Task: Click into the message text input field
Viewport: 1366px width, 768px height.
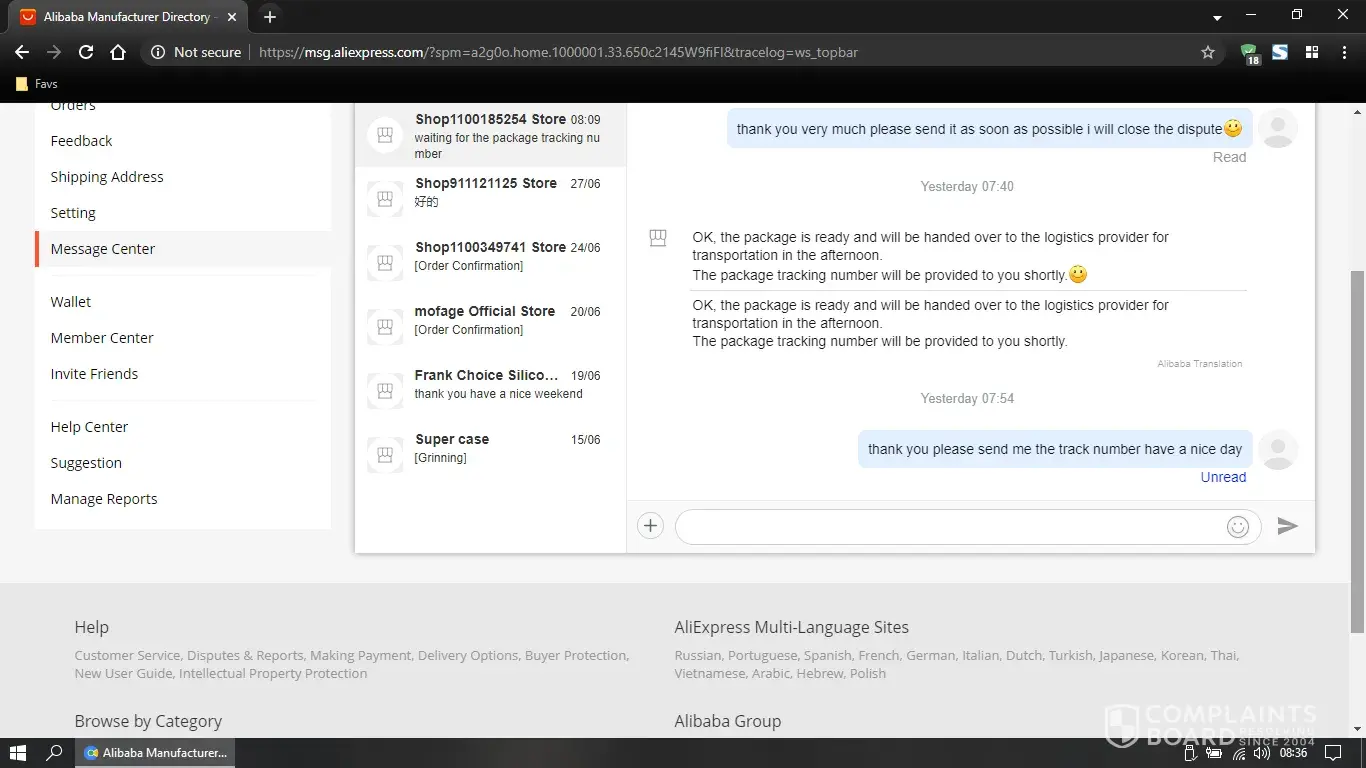Action: (950, 527)
